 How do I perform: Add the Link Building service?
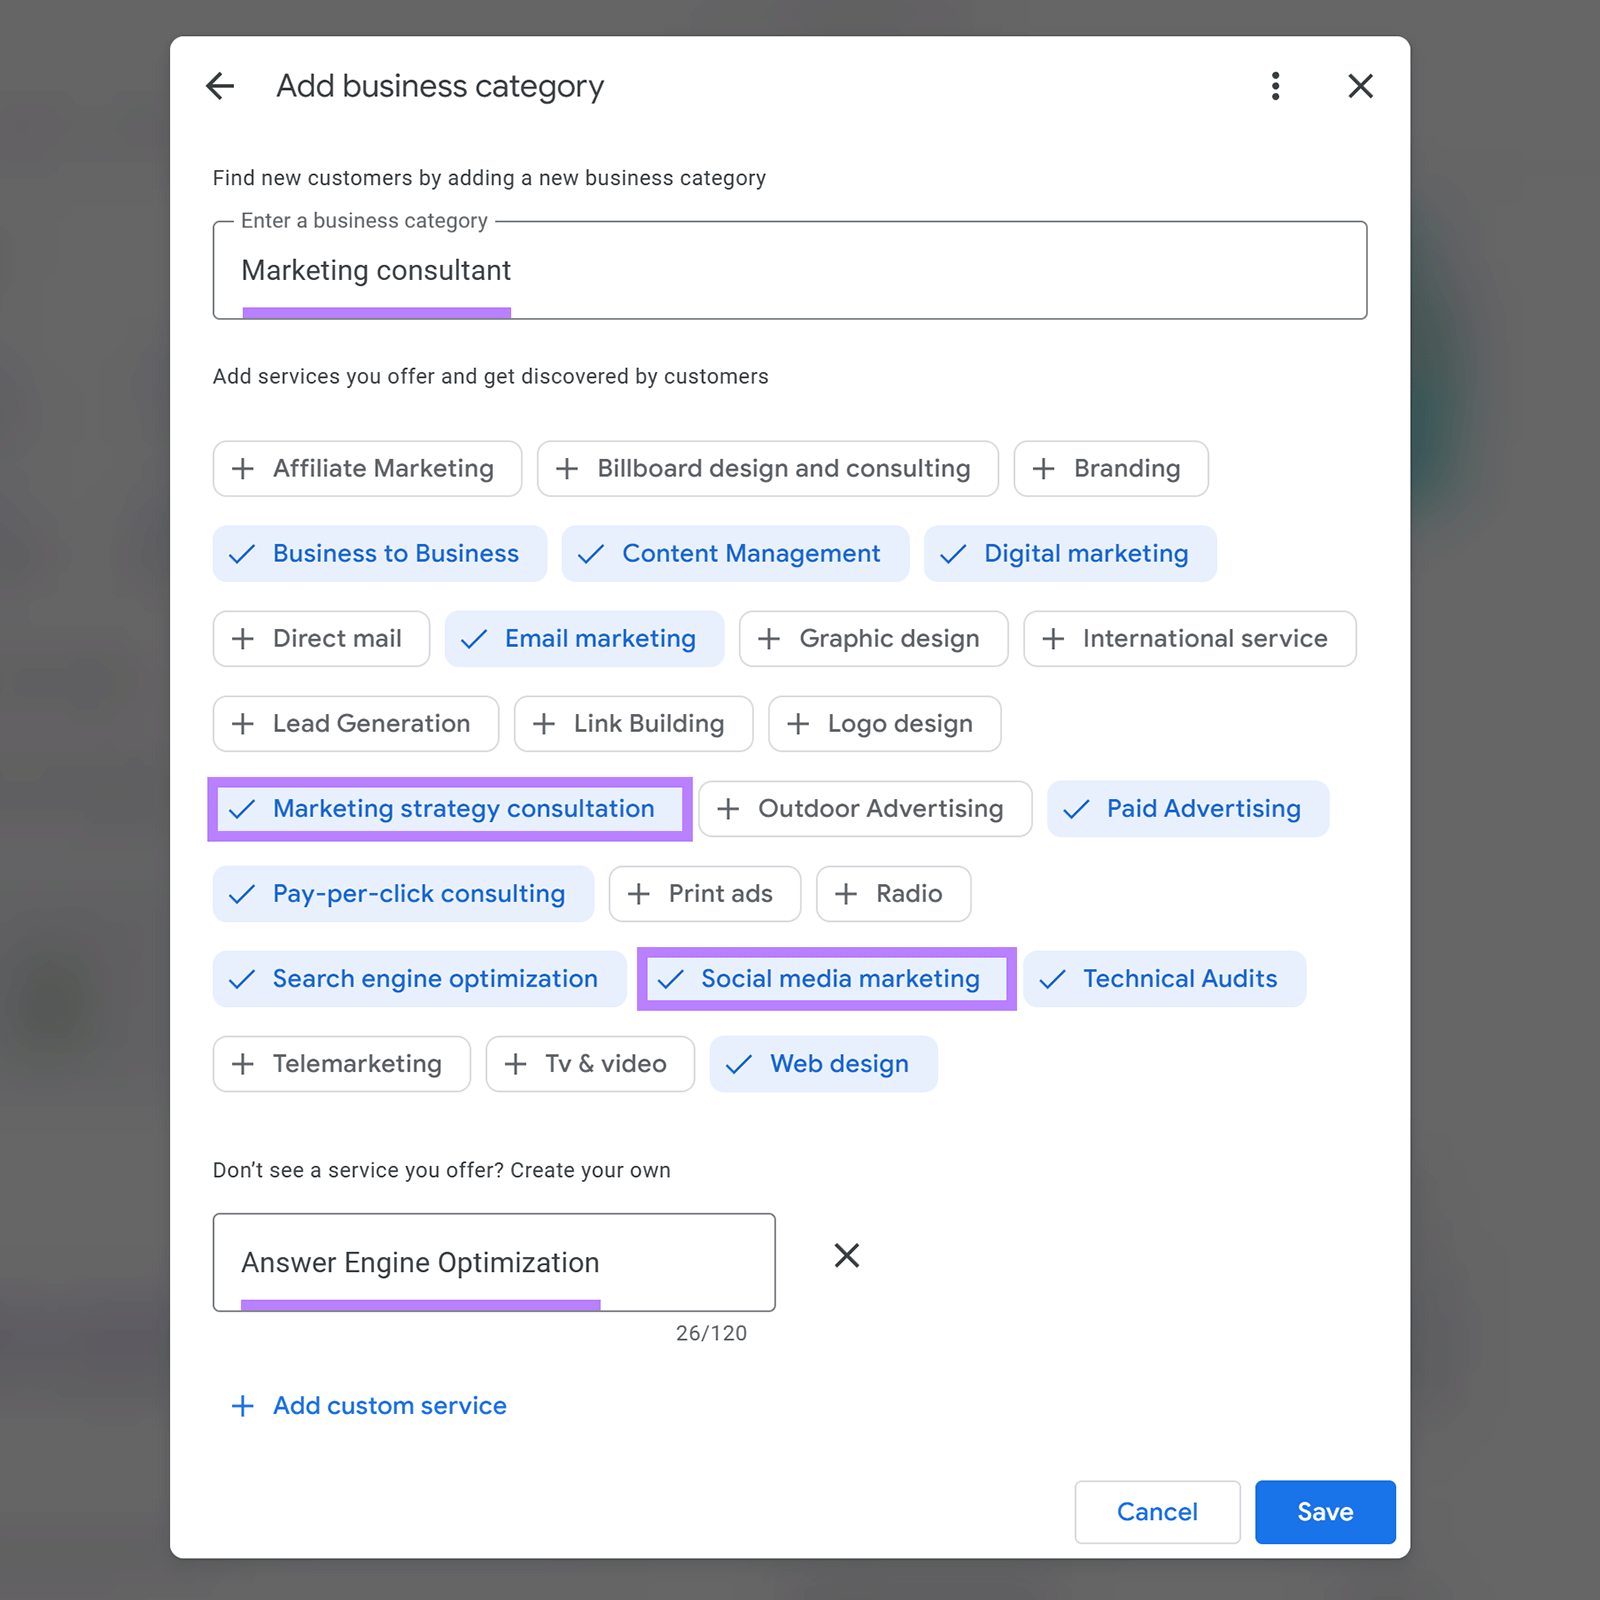tap(633, 724)
